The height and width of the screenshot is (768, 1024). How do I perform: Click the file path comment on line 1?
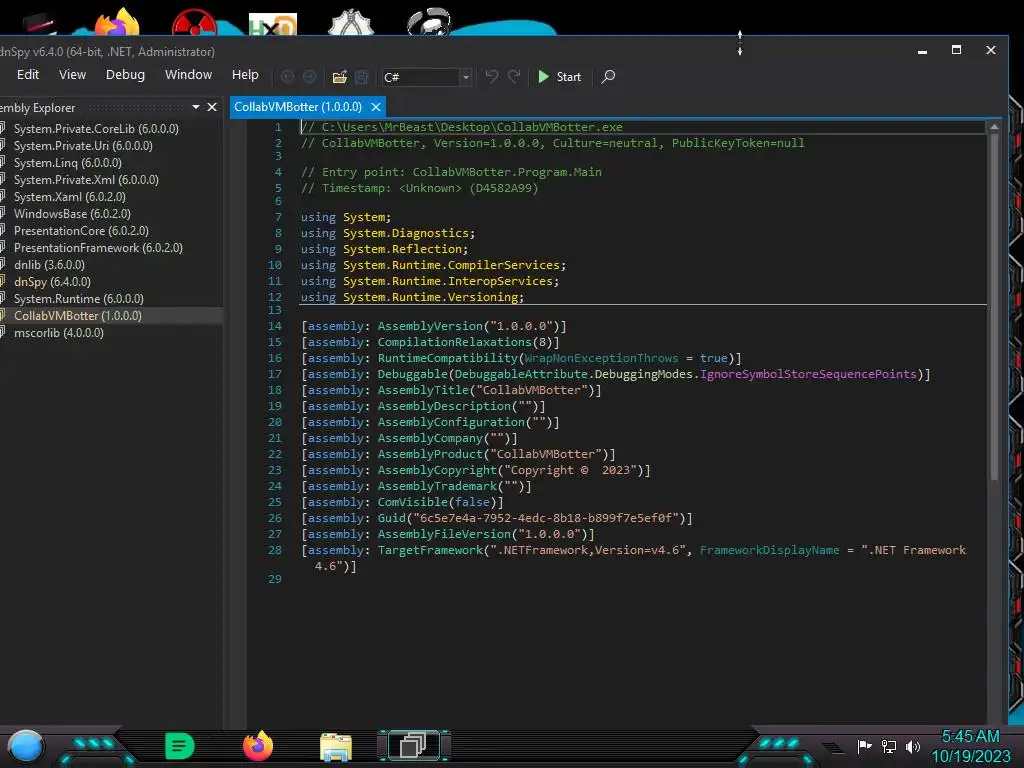coord(461,127)
